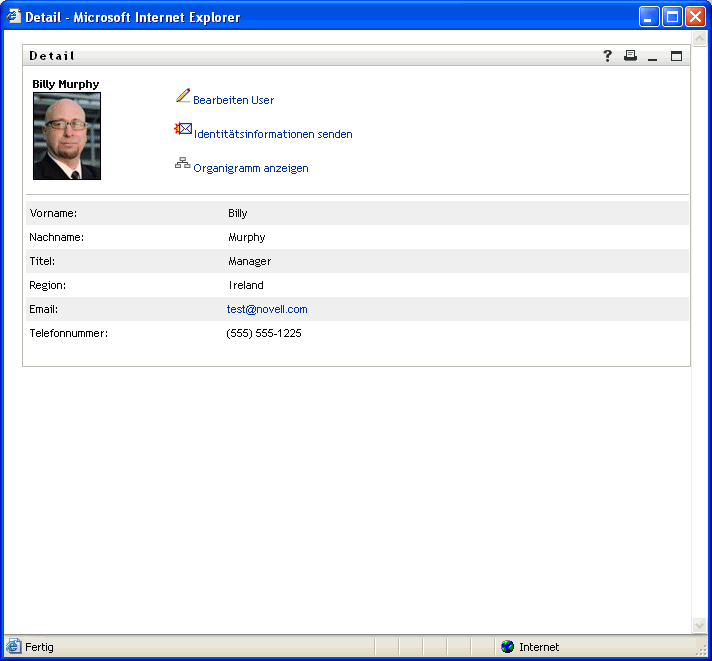The image size is (712, 661).
Task: Click the envelope send identity icon
Action: coord(183,129)
